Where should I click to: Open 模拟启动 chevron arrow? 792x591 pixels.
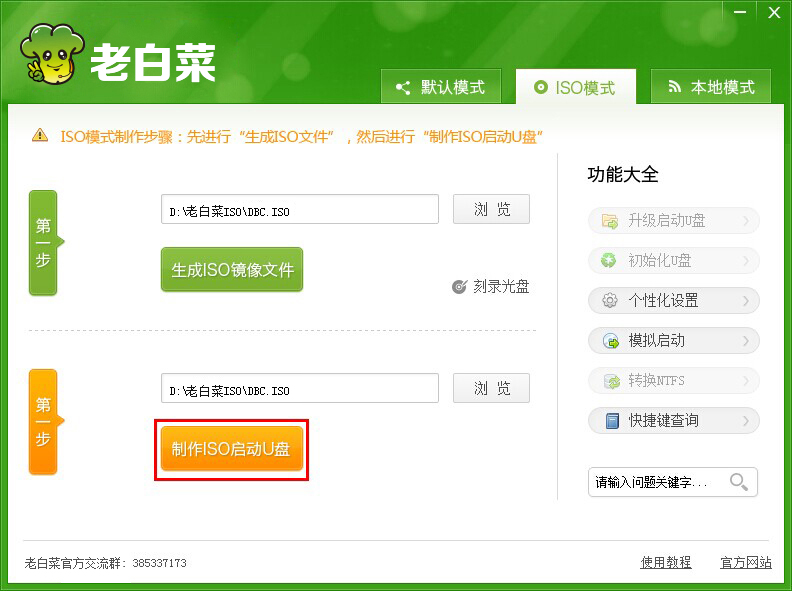coord(746,341)
